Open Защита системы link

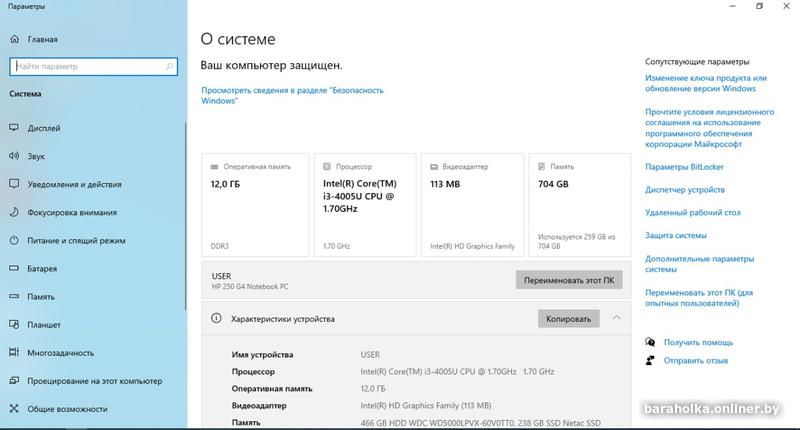tap(676, 235)
